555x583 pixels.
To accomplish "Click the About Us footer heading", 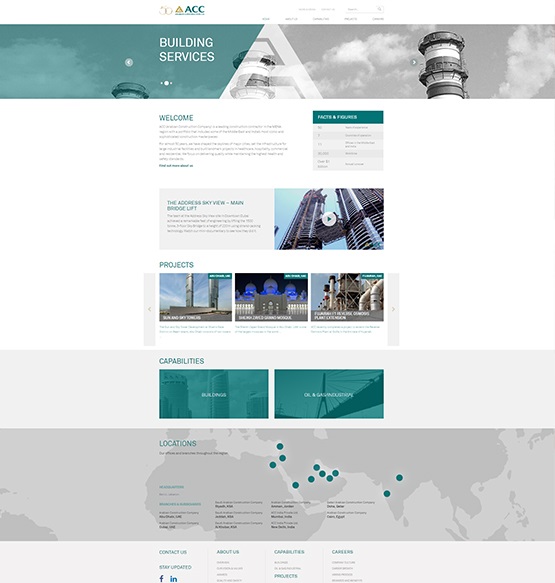I will coord(228,552).
